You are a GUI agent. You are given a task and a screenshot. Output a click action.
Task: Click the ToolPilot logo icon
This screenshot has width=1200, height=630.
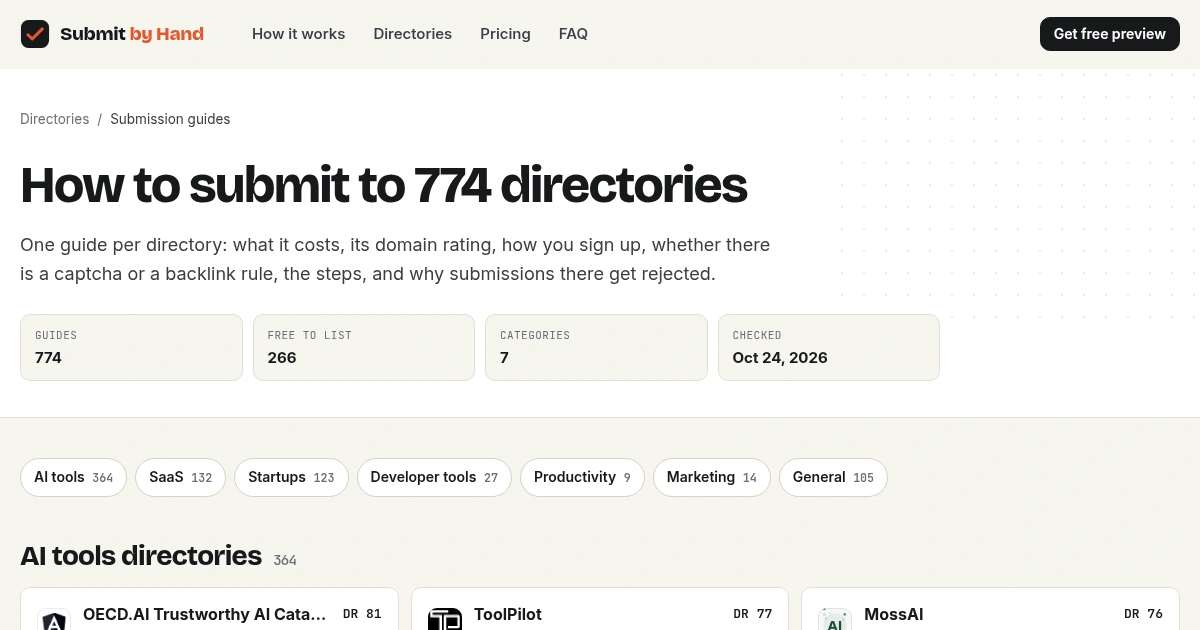tap(445, 620)
